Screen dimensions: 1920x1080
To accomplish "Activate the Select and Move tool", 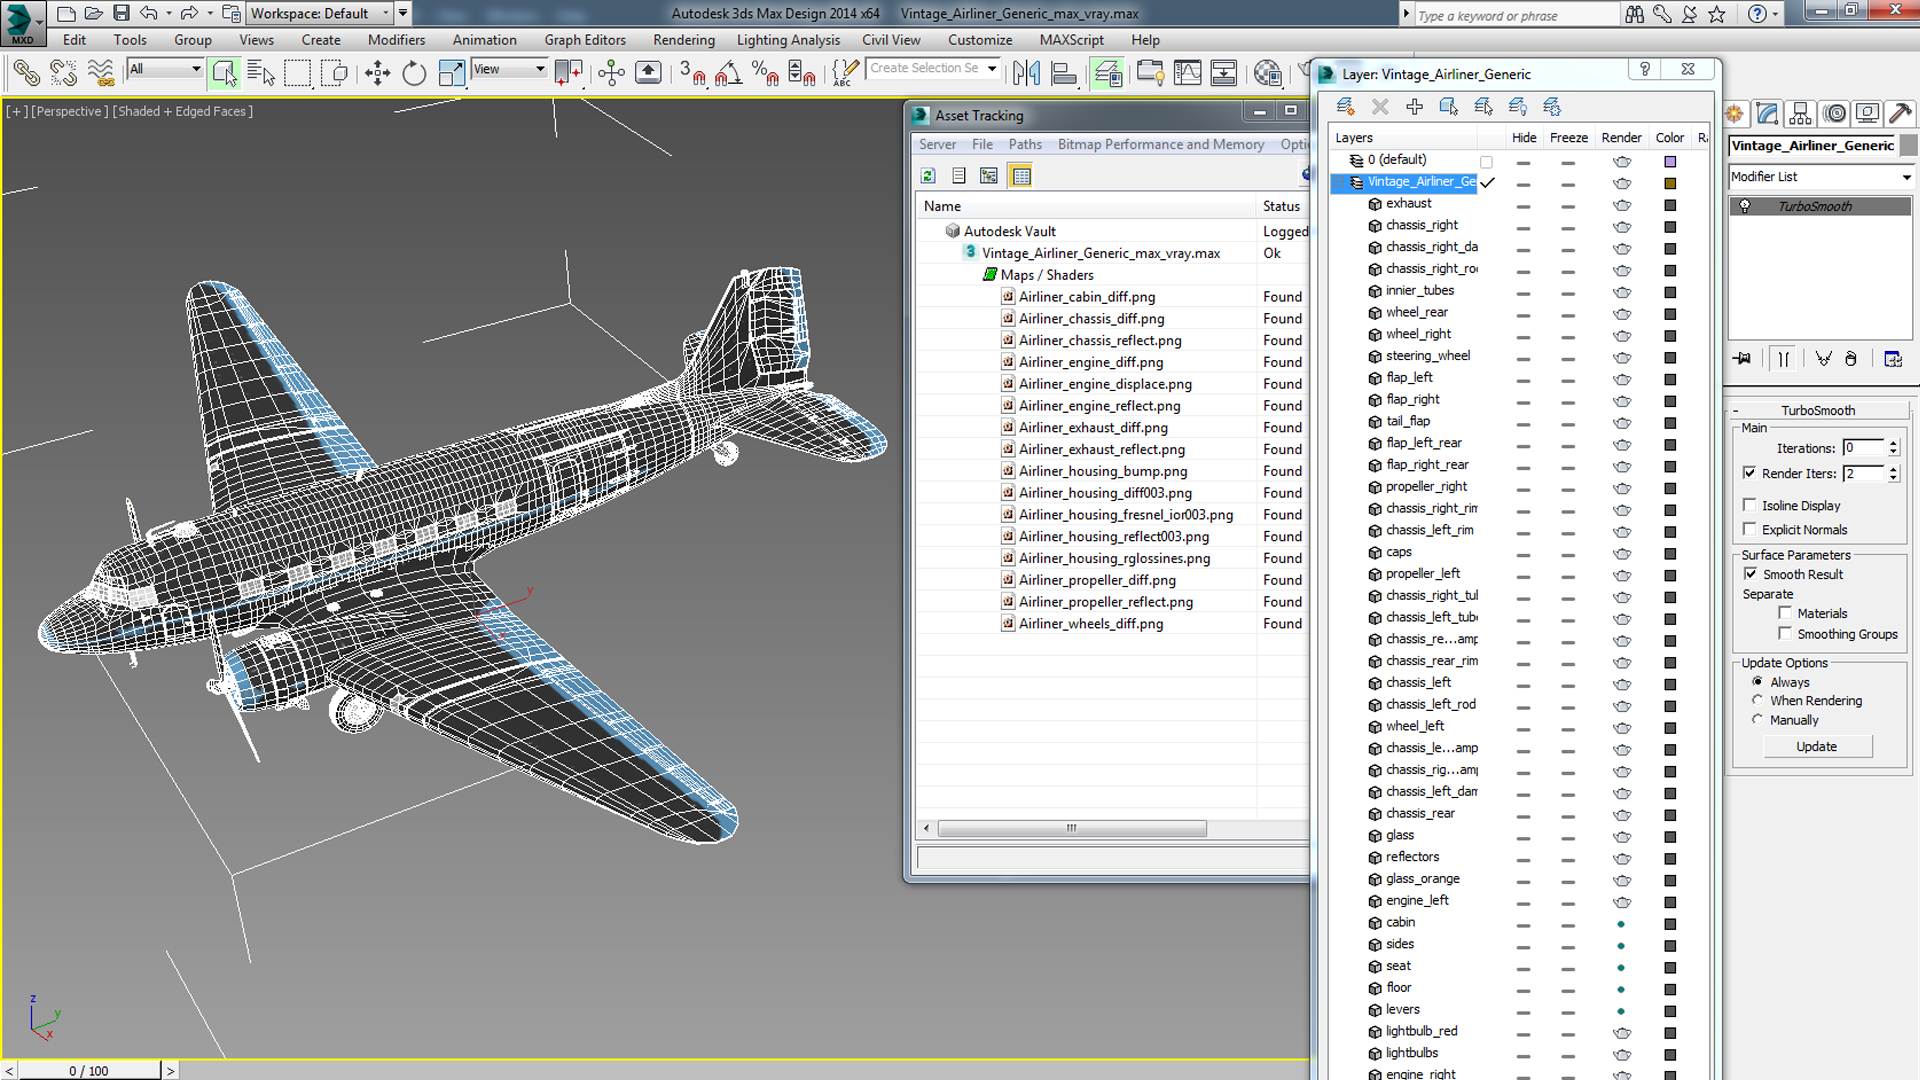I will click(377, 73).
